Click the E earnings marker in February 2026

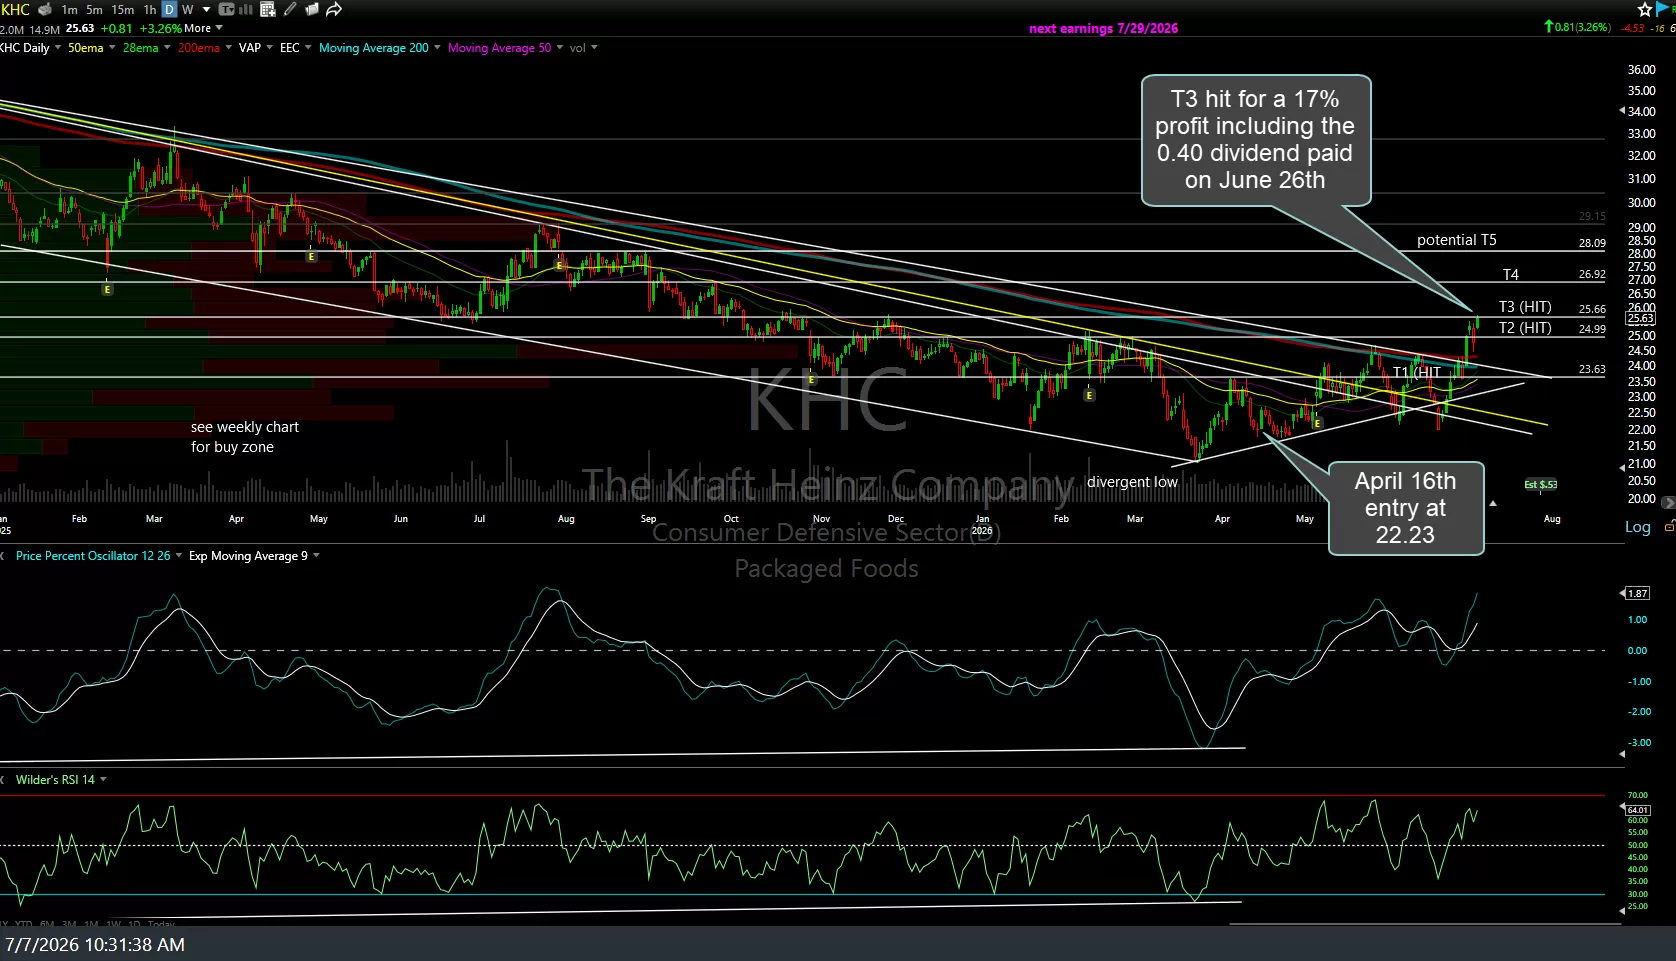pos(1089,395)
